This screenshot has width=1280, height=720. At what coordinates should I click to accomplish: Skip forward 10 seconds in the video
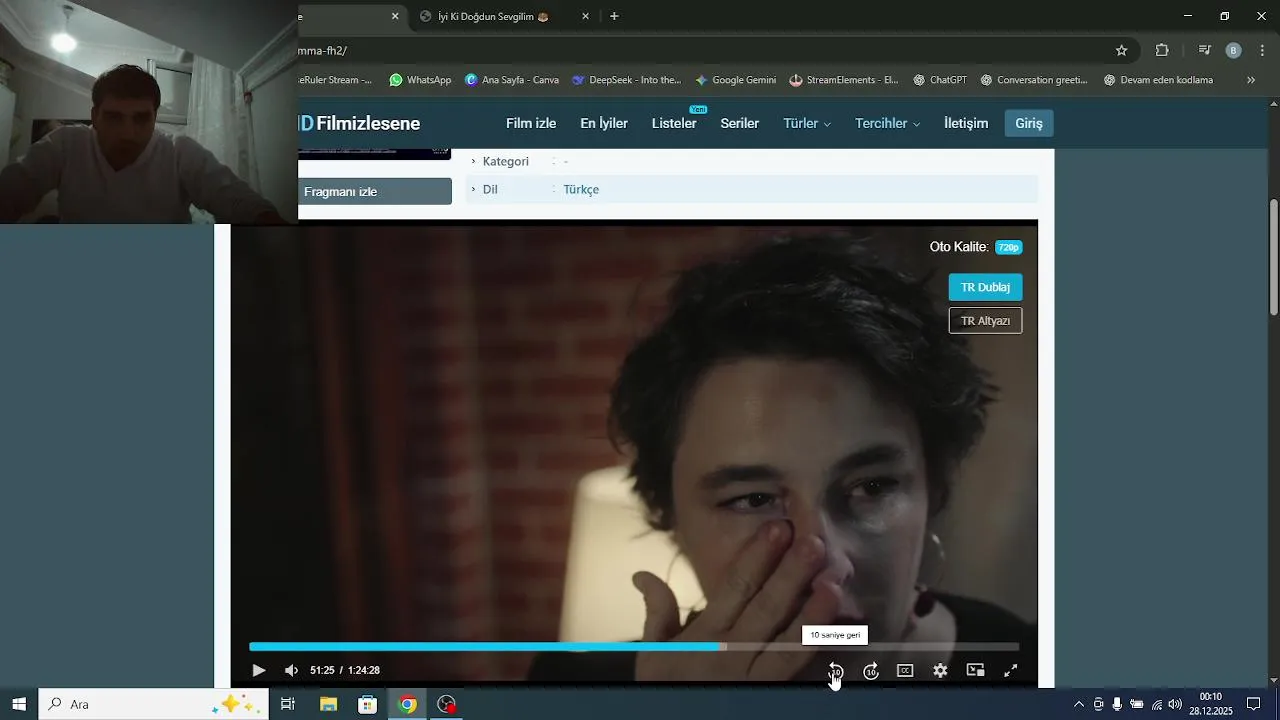871,670
